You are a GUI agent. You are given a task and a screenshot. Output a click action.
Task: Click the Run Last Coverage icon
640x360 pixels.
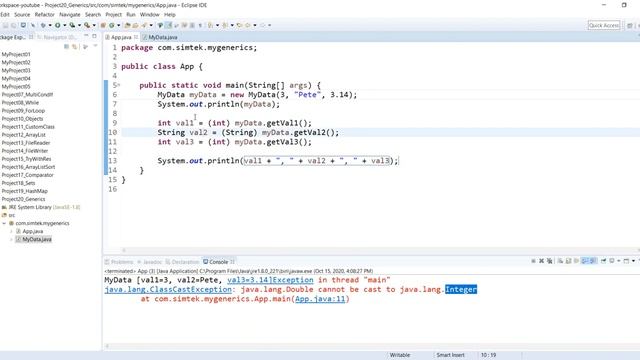(72, 25)
